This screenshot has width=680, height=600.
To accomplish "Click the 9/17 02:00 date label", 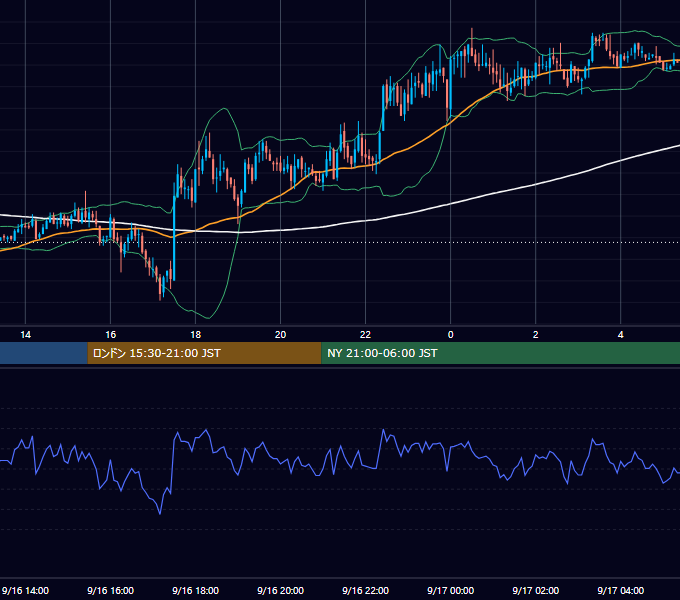I will tap(536, 590).
